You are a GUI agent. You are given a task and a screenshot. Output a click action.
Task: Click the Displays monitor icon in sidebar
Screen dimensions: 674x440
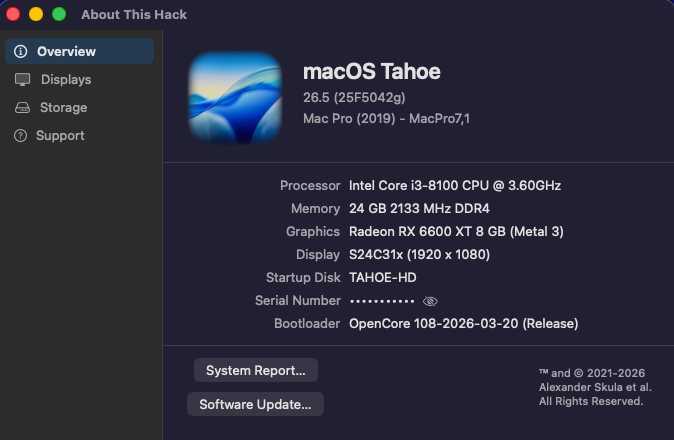click(22, 79)
